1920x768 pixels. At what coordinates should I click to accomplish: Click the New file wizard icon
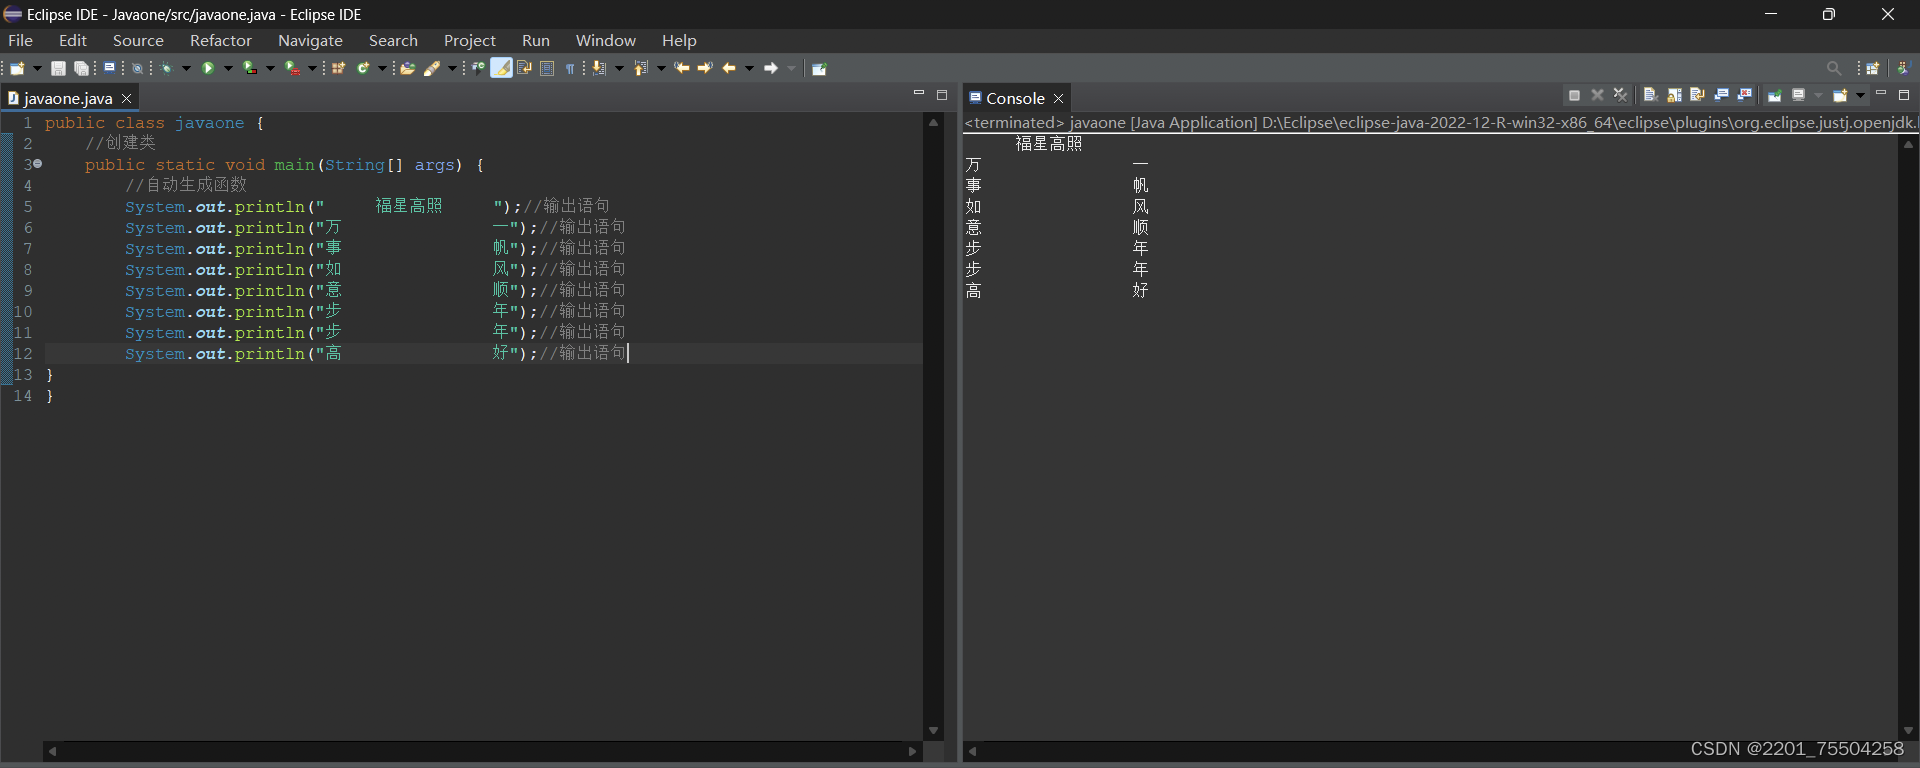coord(17,68)
